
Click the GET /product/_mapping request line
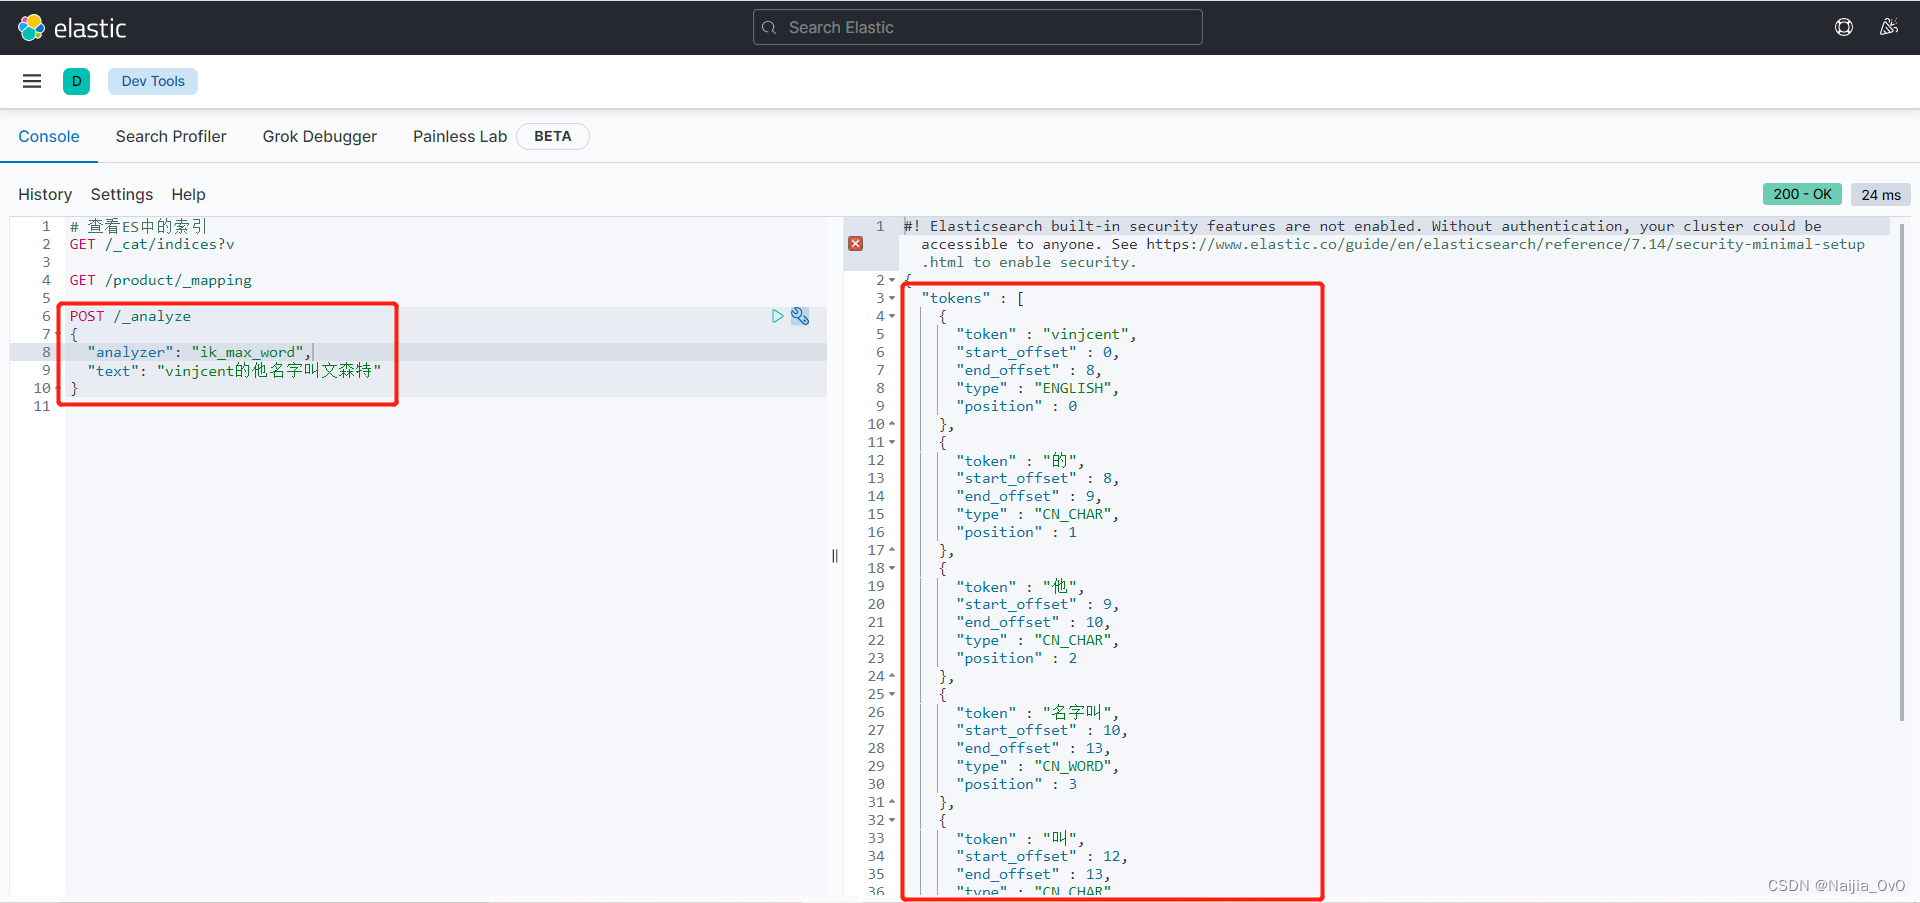(160, 280)
